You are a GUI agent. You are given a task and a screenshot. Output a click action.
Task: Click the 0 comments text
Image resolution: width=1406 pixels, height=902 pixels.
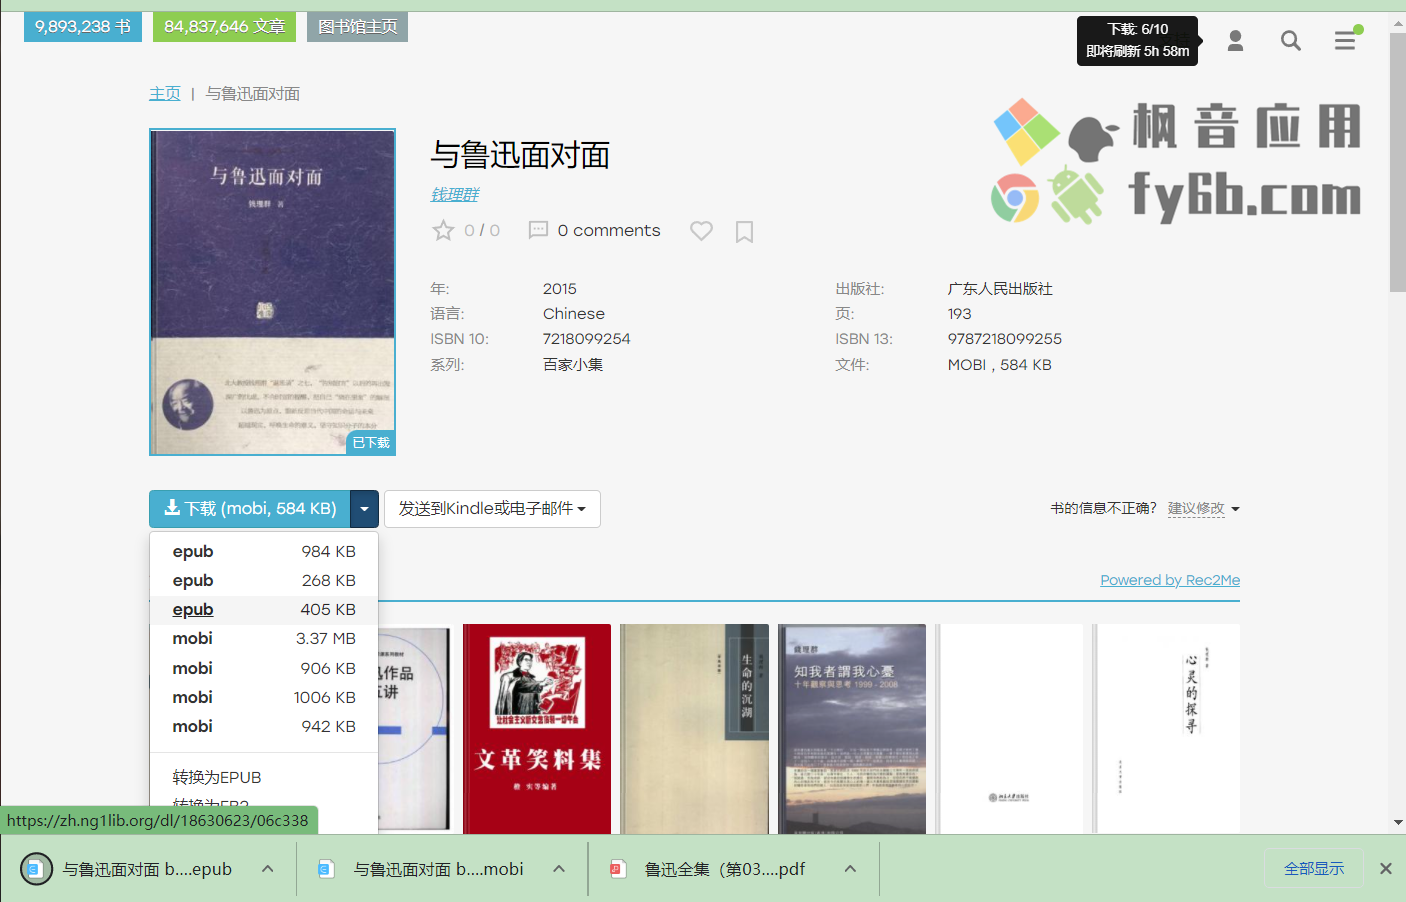(x=609, y=231)
